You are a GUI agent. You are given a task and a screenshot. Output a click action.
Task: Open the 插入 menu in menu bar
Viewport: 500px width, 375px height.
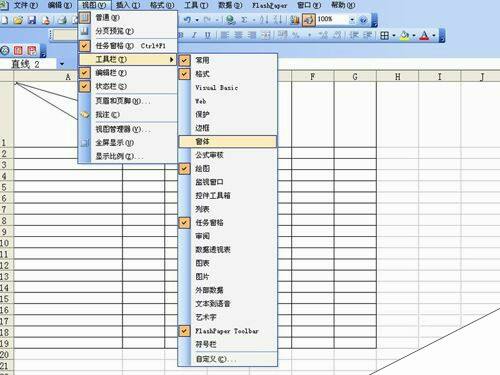pyautogui.click(x=128, y=5)
